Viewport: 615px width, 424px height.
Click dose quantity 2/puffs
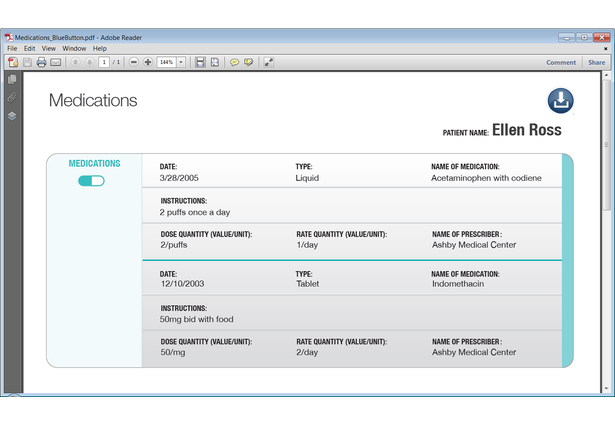pos(174,245)
